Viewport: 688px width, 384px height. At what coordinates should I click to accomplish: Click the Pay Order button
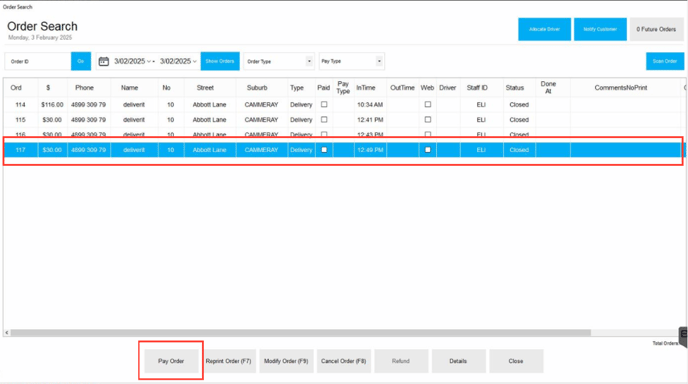171,361
